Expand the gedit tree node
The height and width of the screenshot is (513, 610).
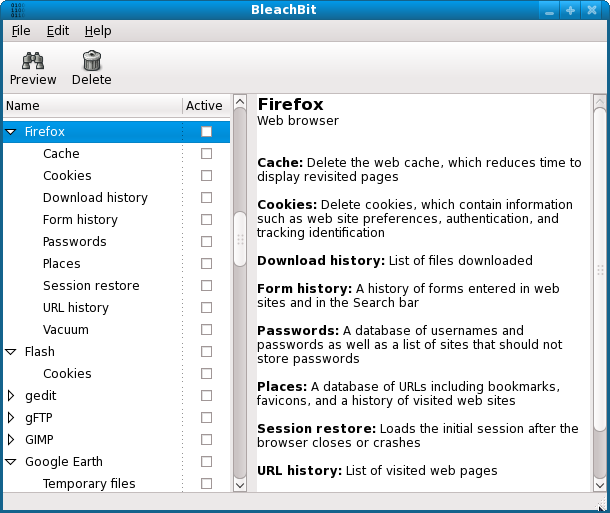(11, 396)
